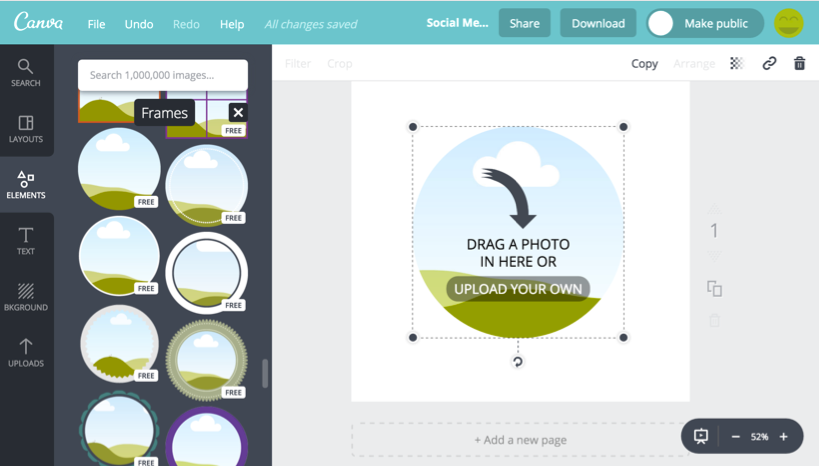
Task: Click Upload Your Own in frame
Action: pos(518,289)
